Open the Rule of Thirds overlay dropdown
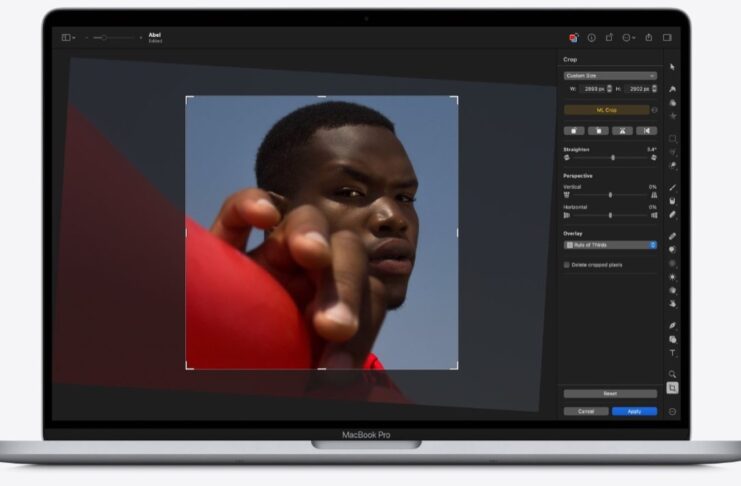This screenshot has width=741, height=486. pos(610,245)
